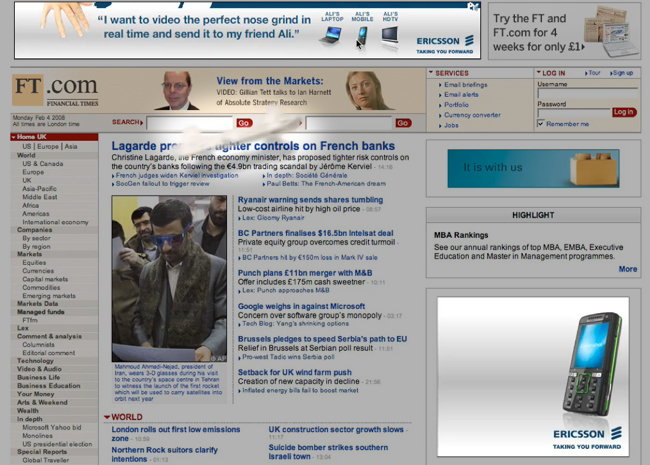Open Jobs service link
650x465 pixels.
coord(451,125)
